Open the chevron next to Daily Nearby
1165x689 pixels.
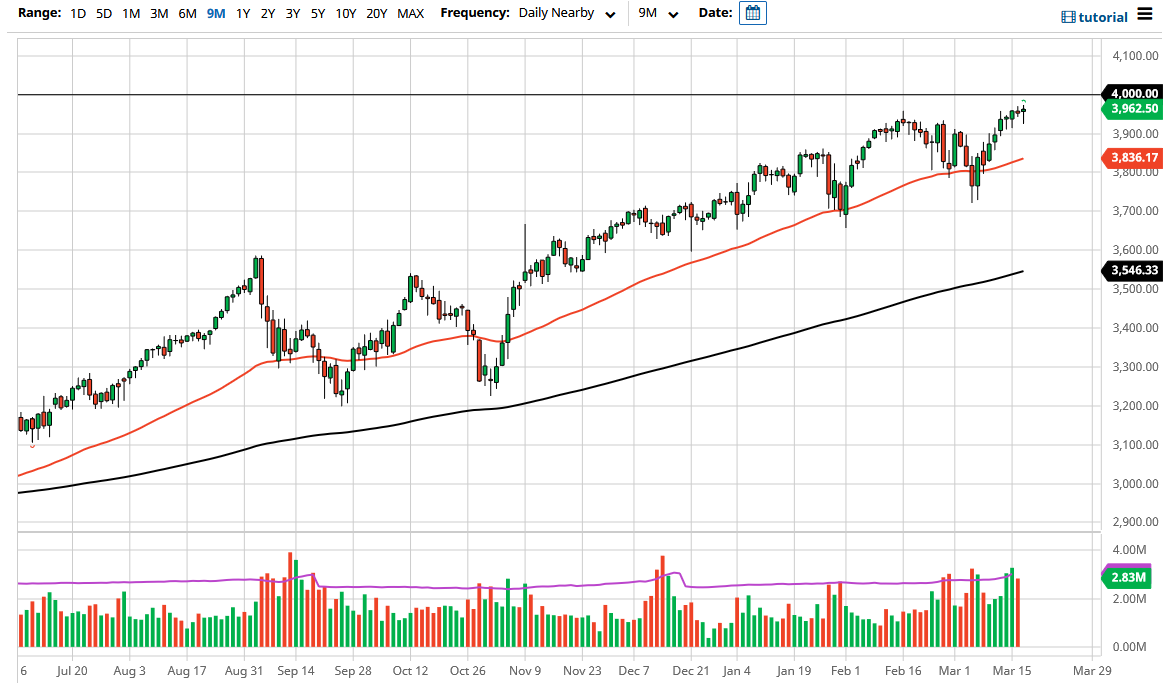click(x=610, y=14)
